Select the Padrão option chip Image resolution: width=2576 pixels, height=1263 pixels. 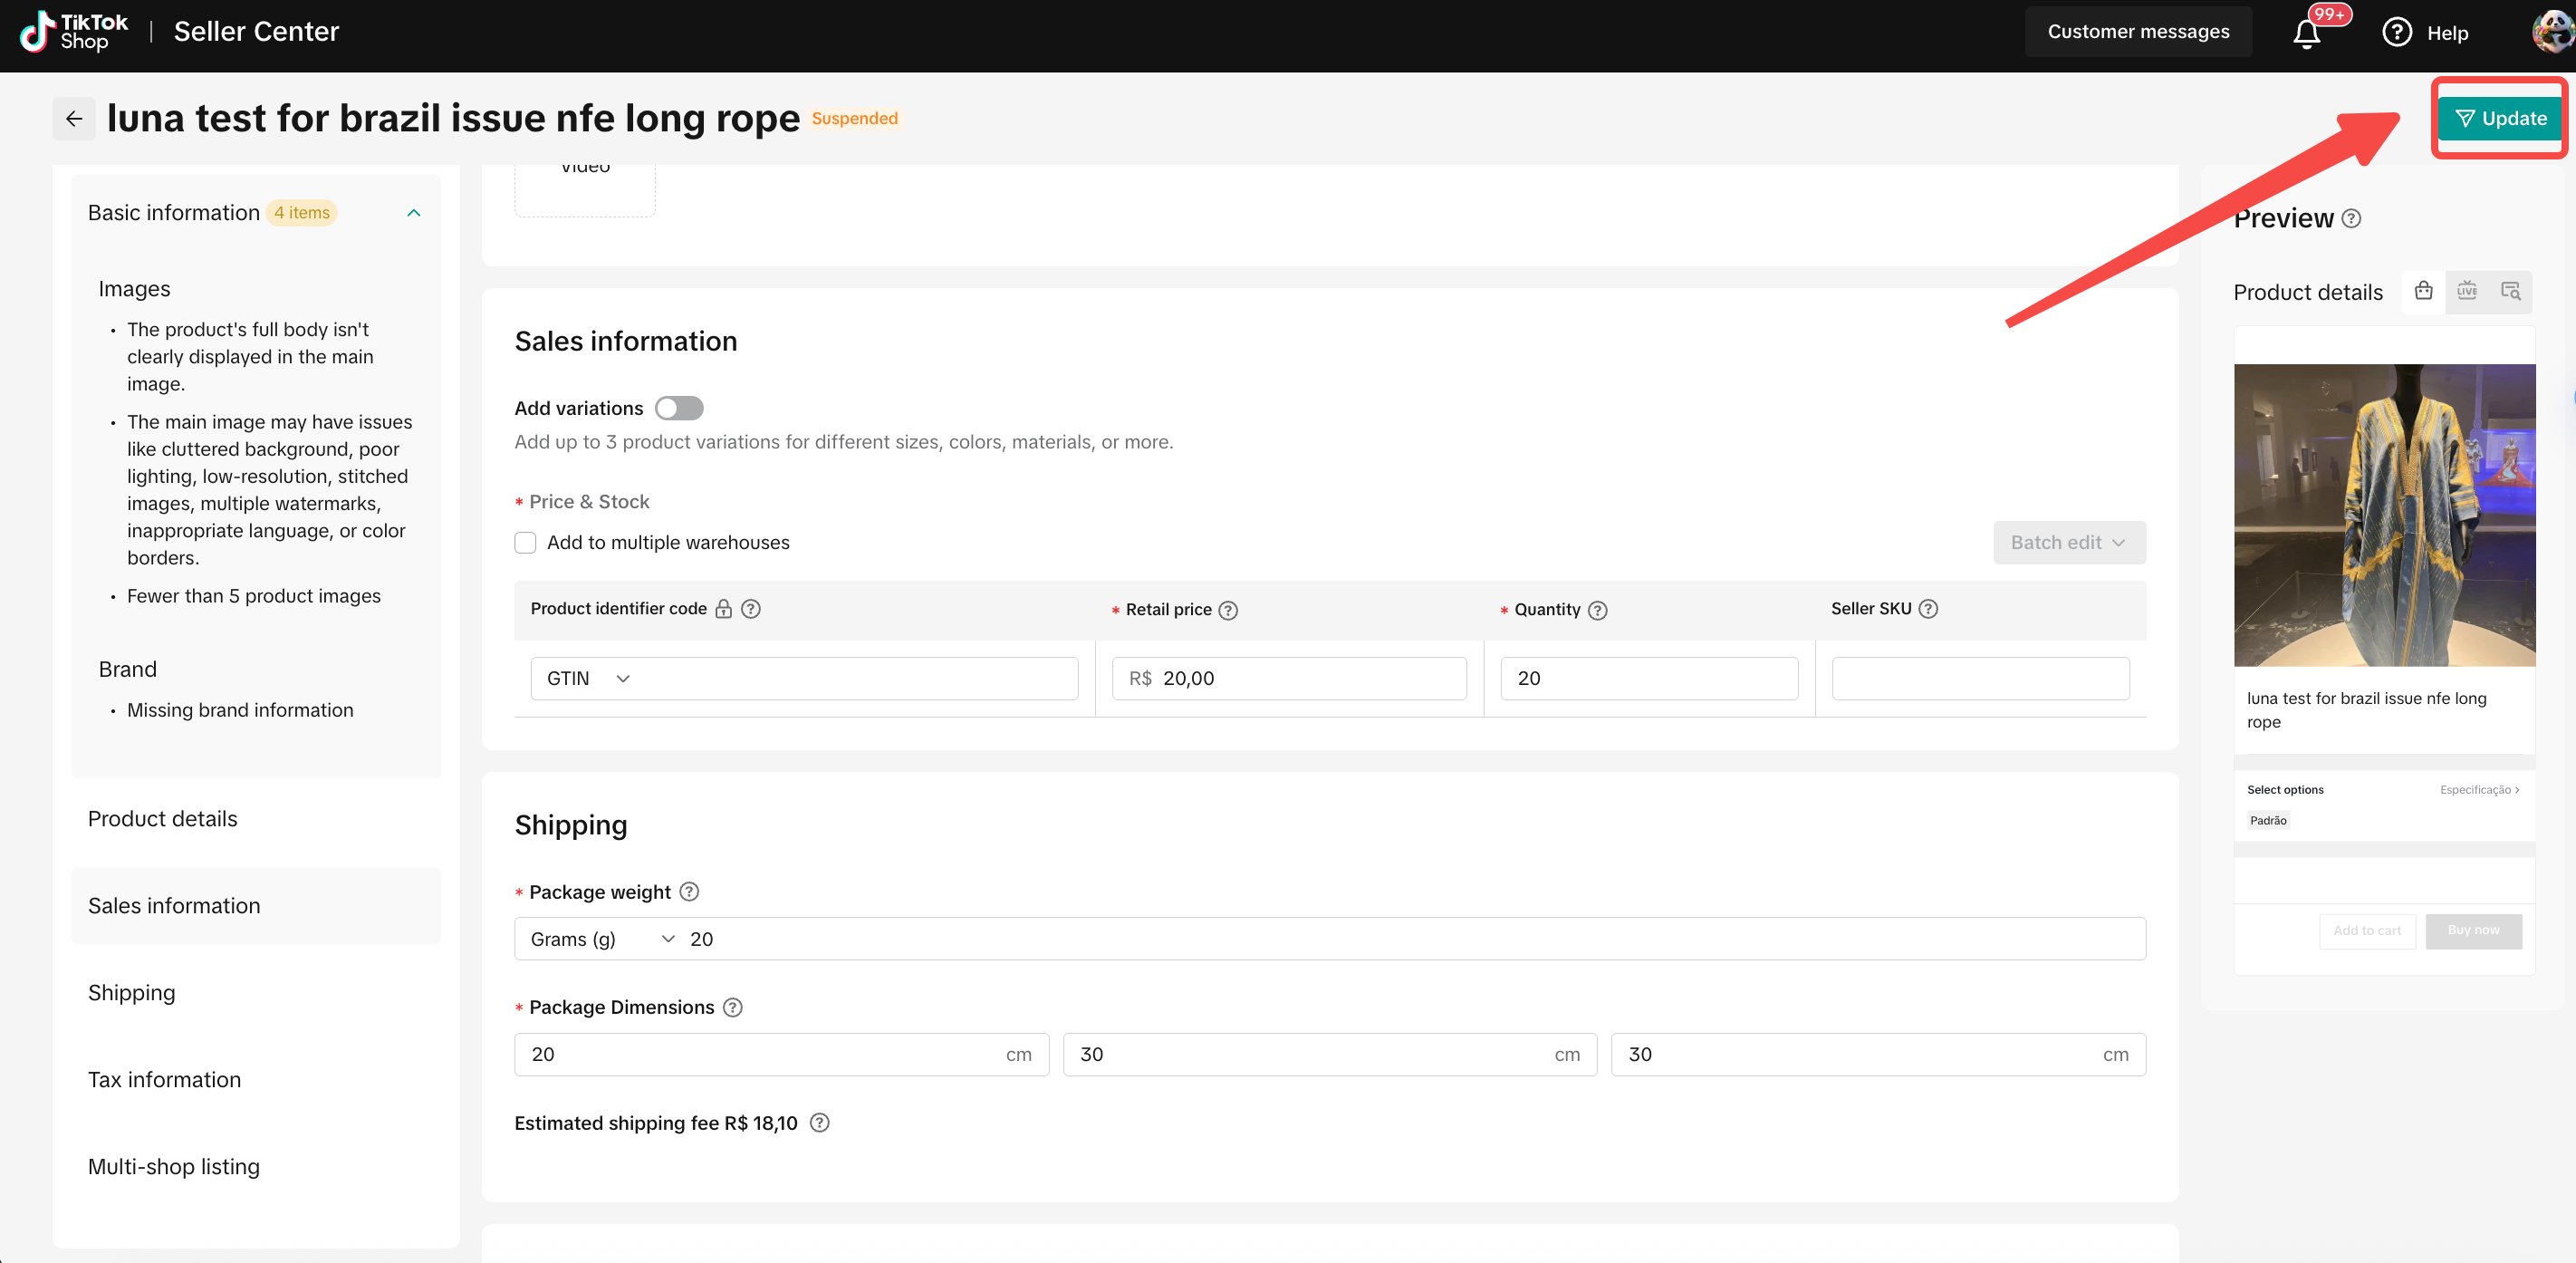click(2268, 821)
